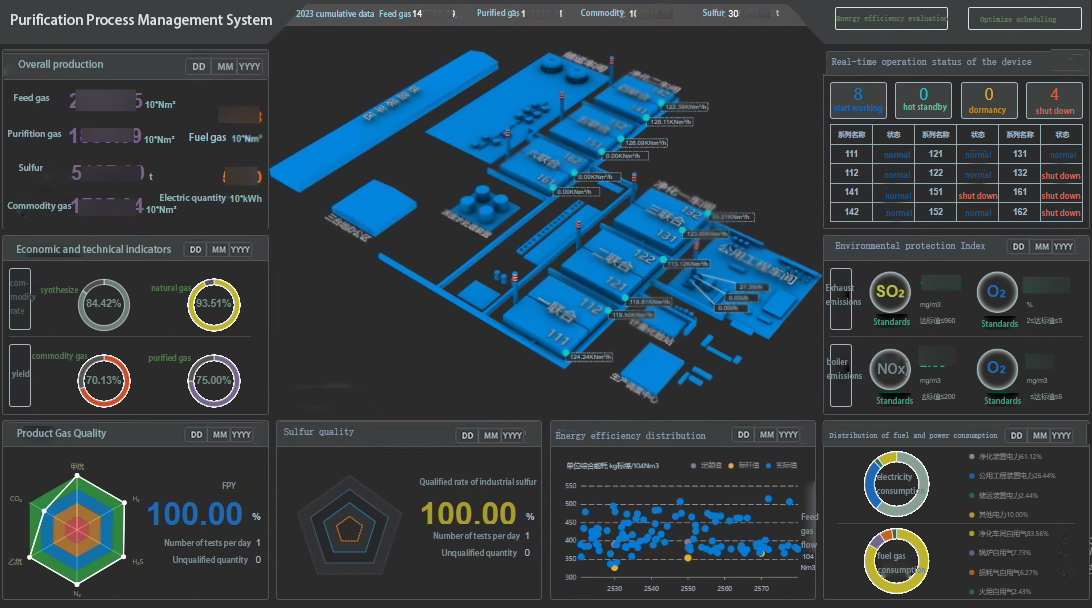1092x608 pixels.
Task: Choose MM for Sulfur quality panel
Action: click(x=490, y=436)
